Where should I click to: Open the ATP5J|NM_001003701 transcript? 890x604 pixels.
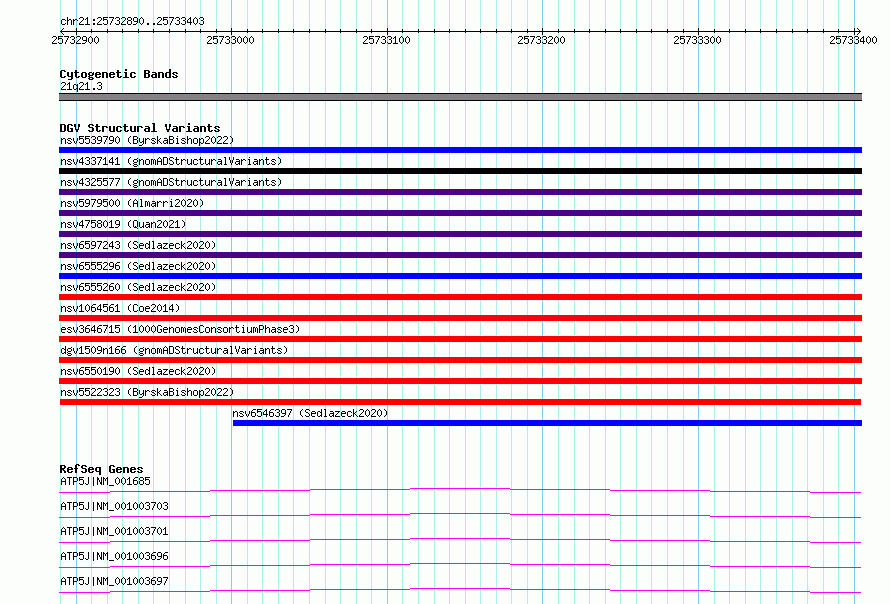114,531
